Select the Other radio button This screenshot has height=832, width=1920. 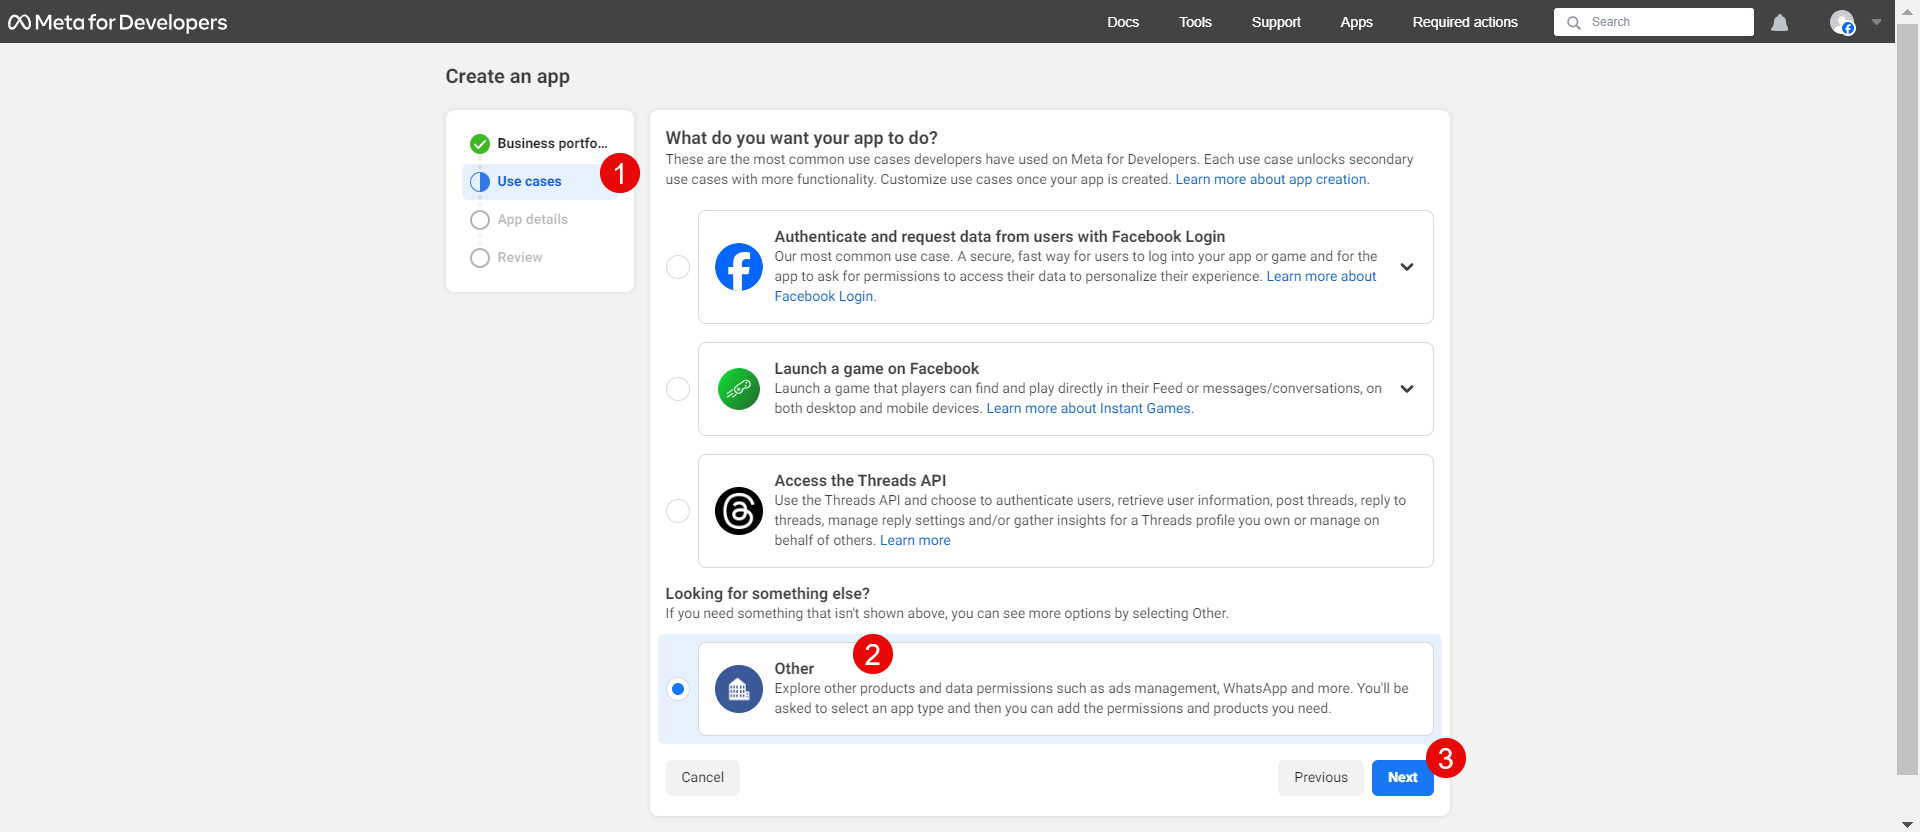click(678, 689)
